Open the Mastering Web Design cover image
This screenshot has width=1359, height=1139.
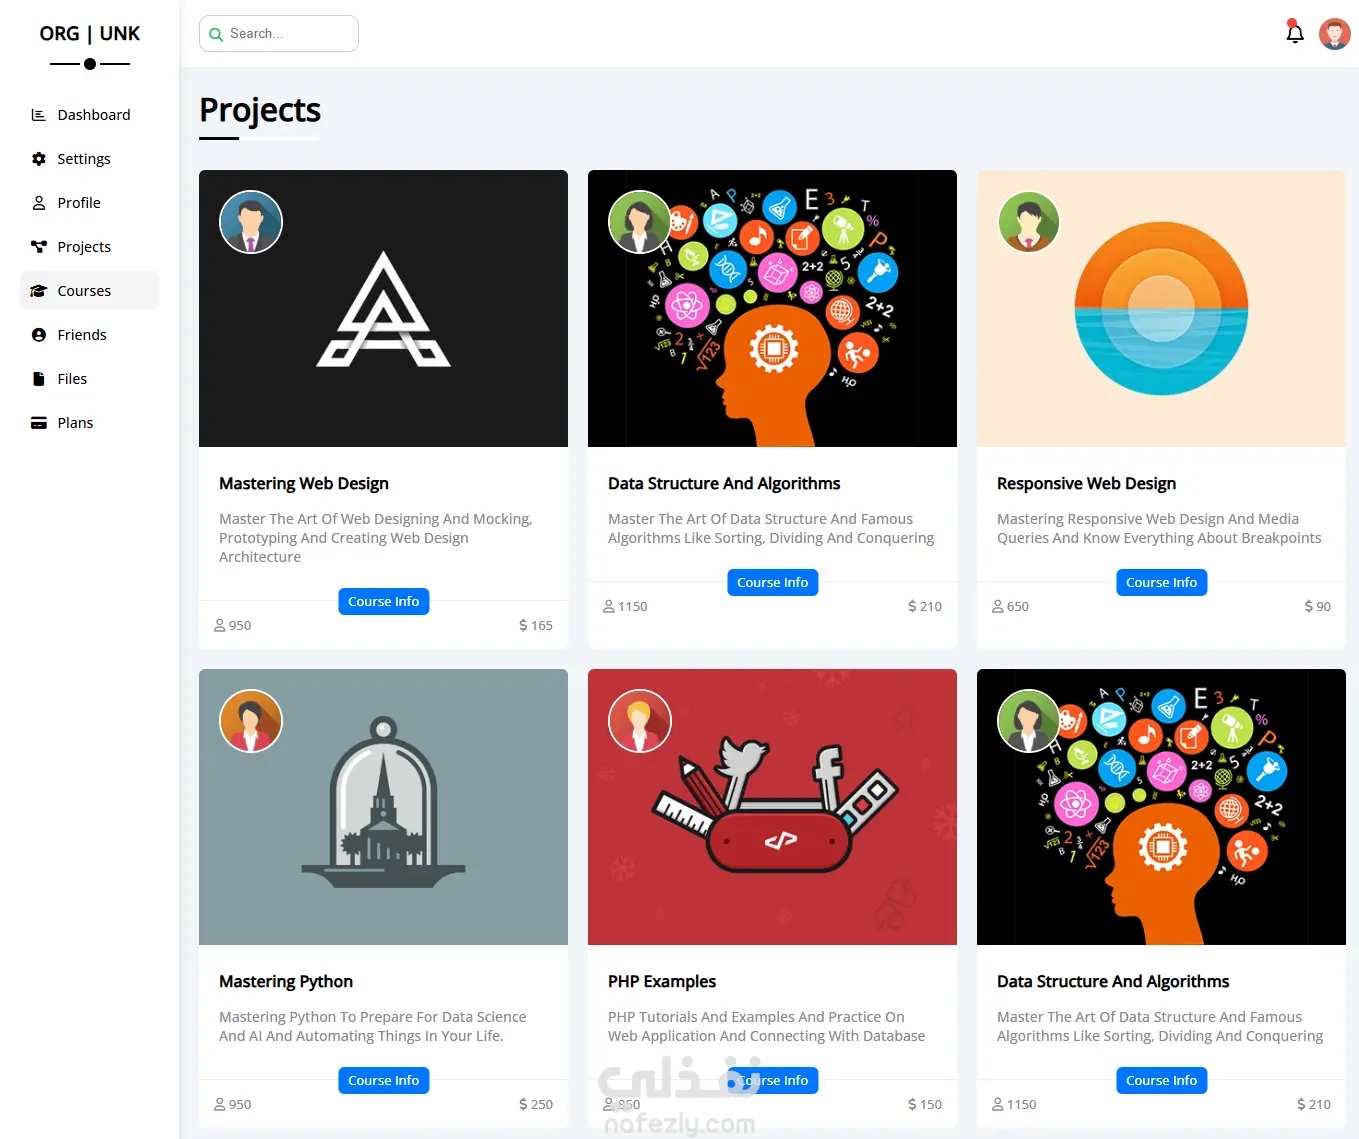pos(383,330)
